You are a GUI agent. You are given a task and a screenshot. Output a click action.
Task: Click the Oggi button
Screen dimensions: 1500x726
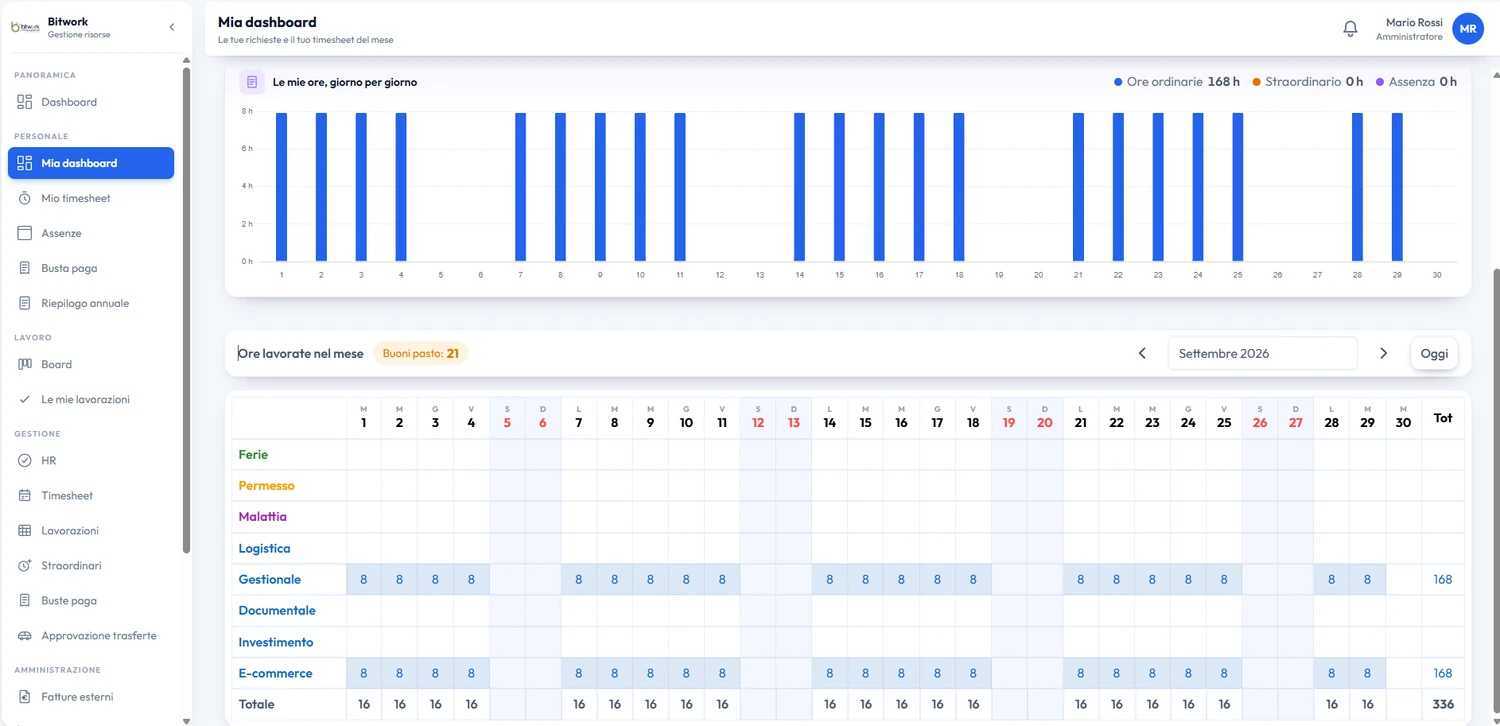click(1434, 353)
